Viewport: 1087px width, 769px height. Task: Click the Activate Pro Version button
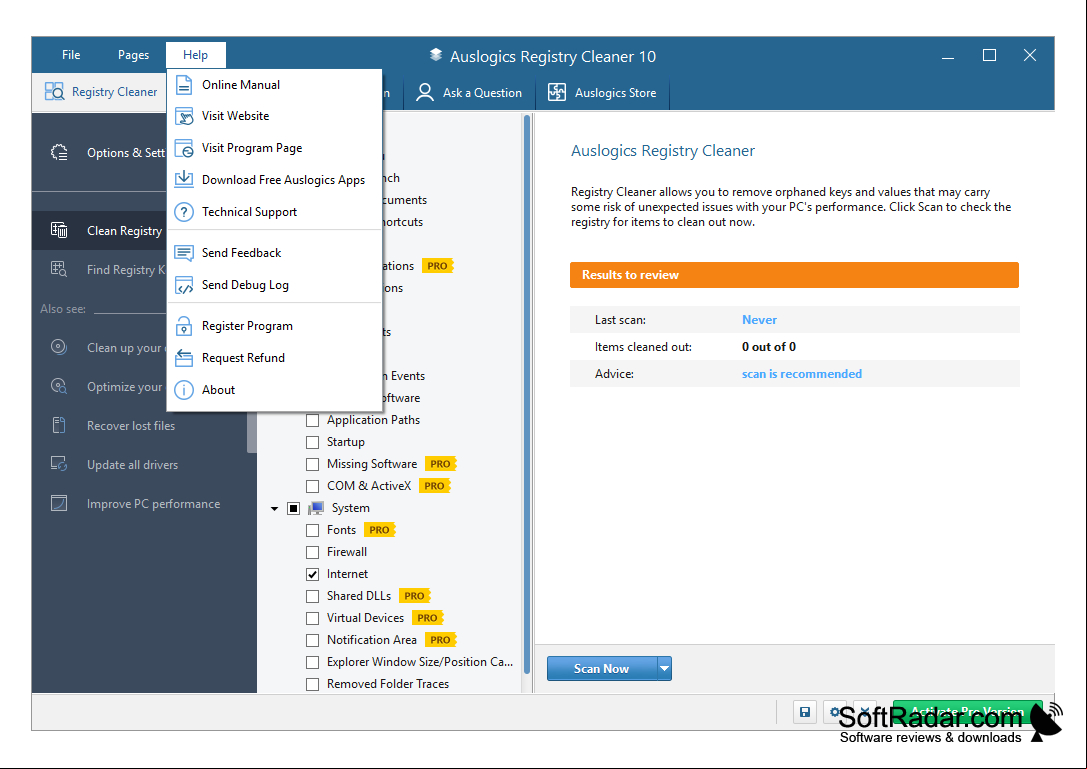[x=968, y=711]
